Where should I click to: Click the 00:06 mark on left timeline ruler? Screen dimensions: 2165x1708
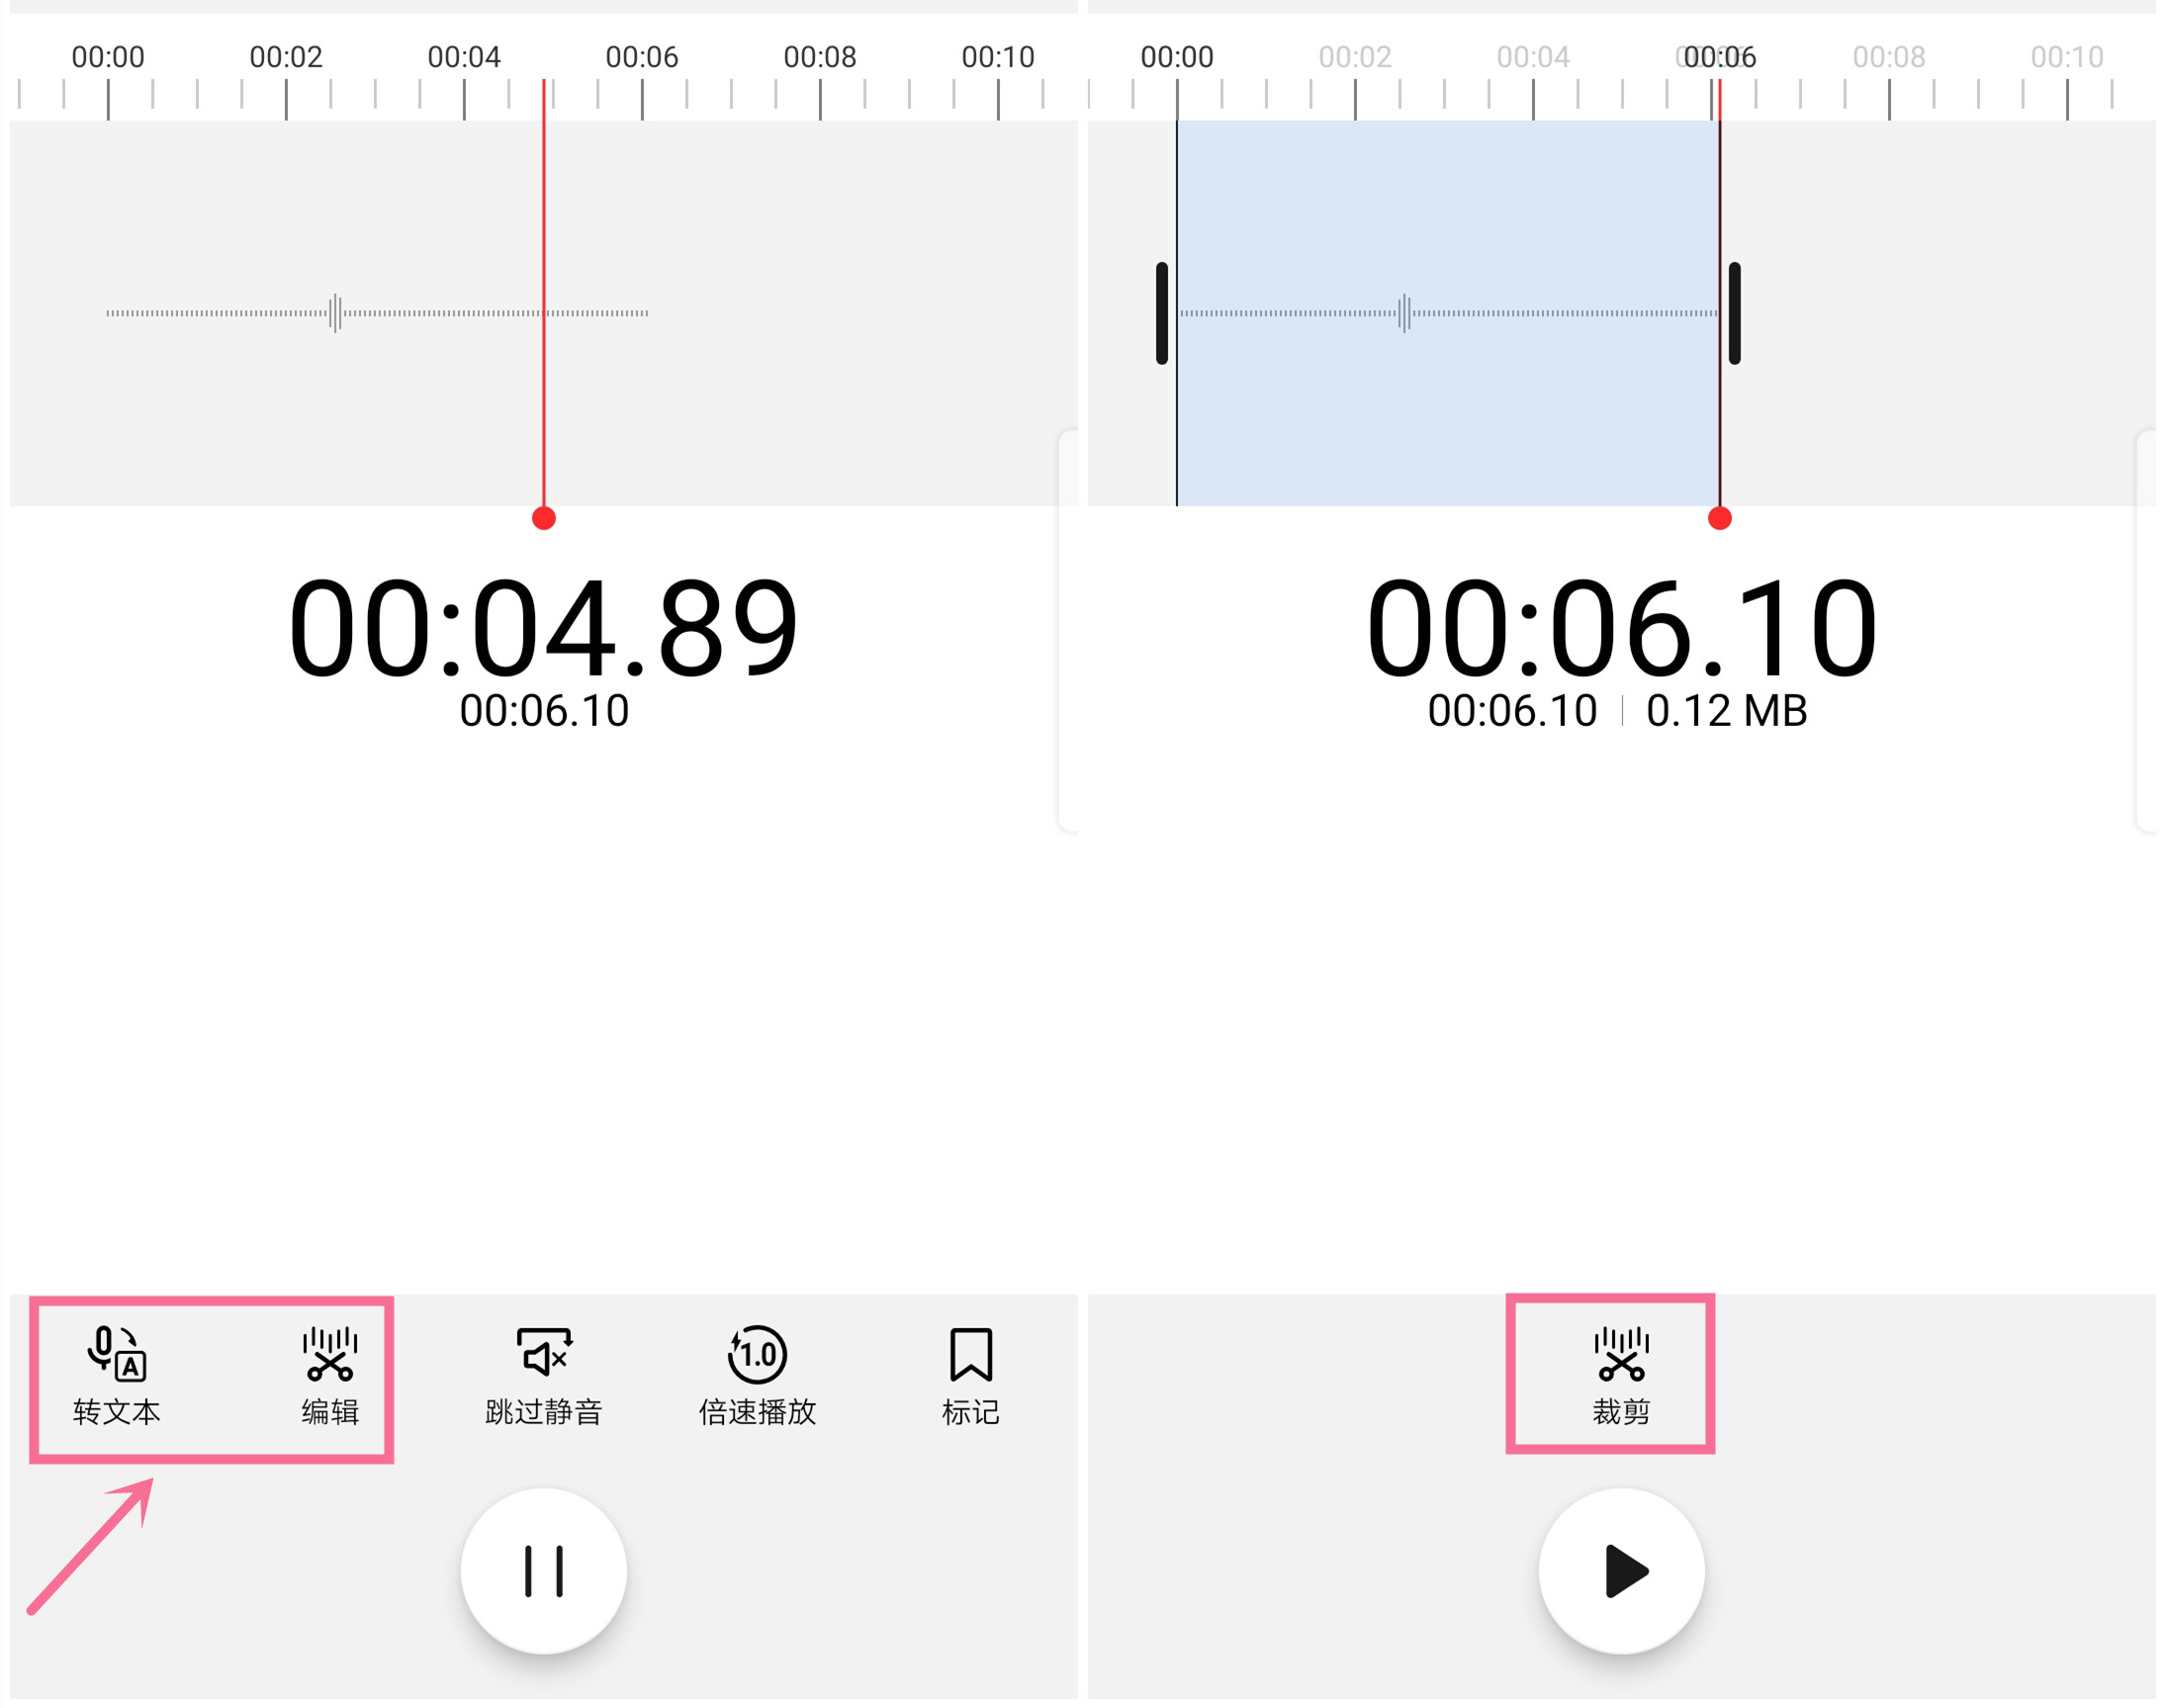[642, 57]
